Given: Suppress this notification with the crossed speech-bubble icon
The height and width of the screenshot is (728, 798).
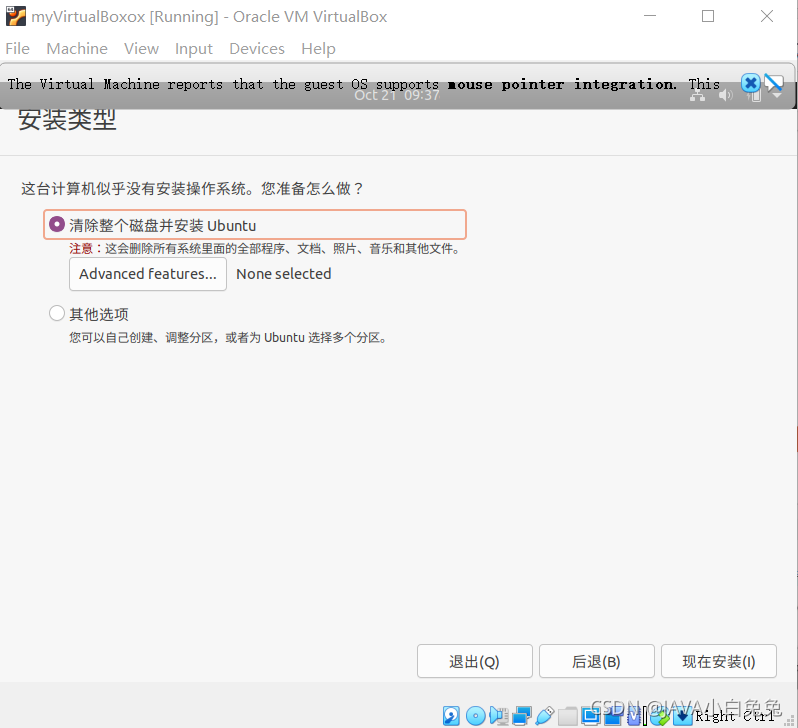Looking at the screenshot, I should [773, 83].
